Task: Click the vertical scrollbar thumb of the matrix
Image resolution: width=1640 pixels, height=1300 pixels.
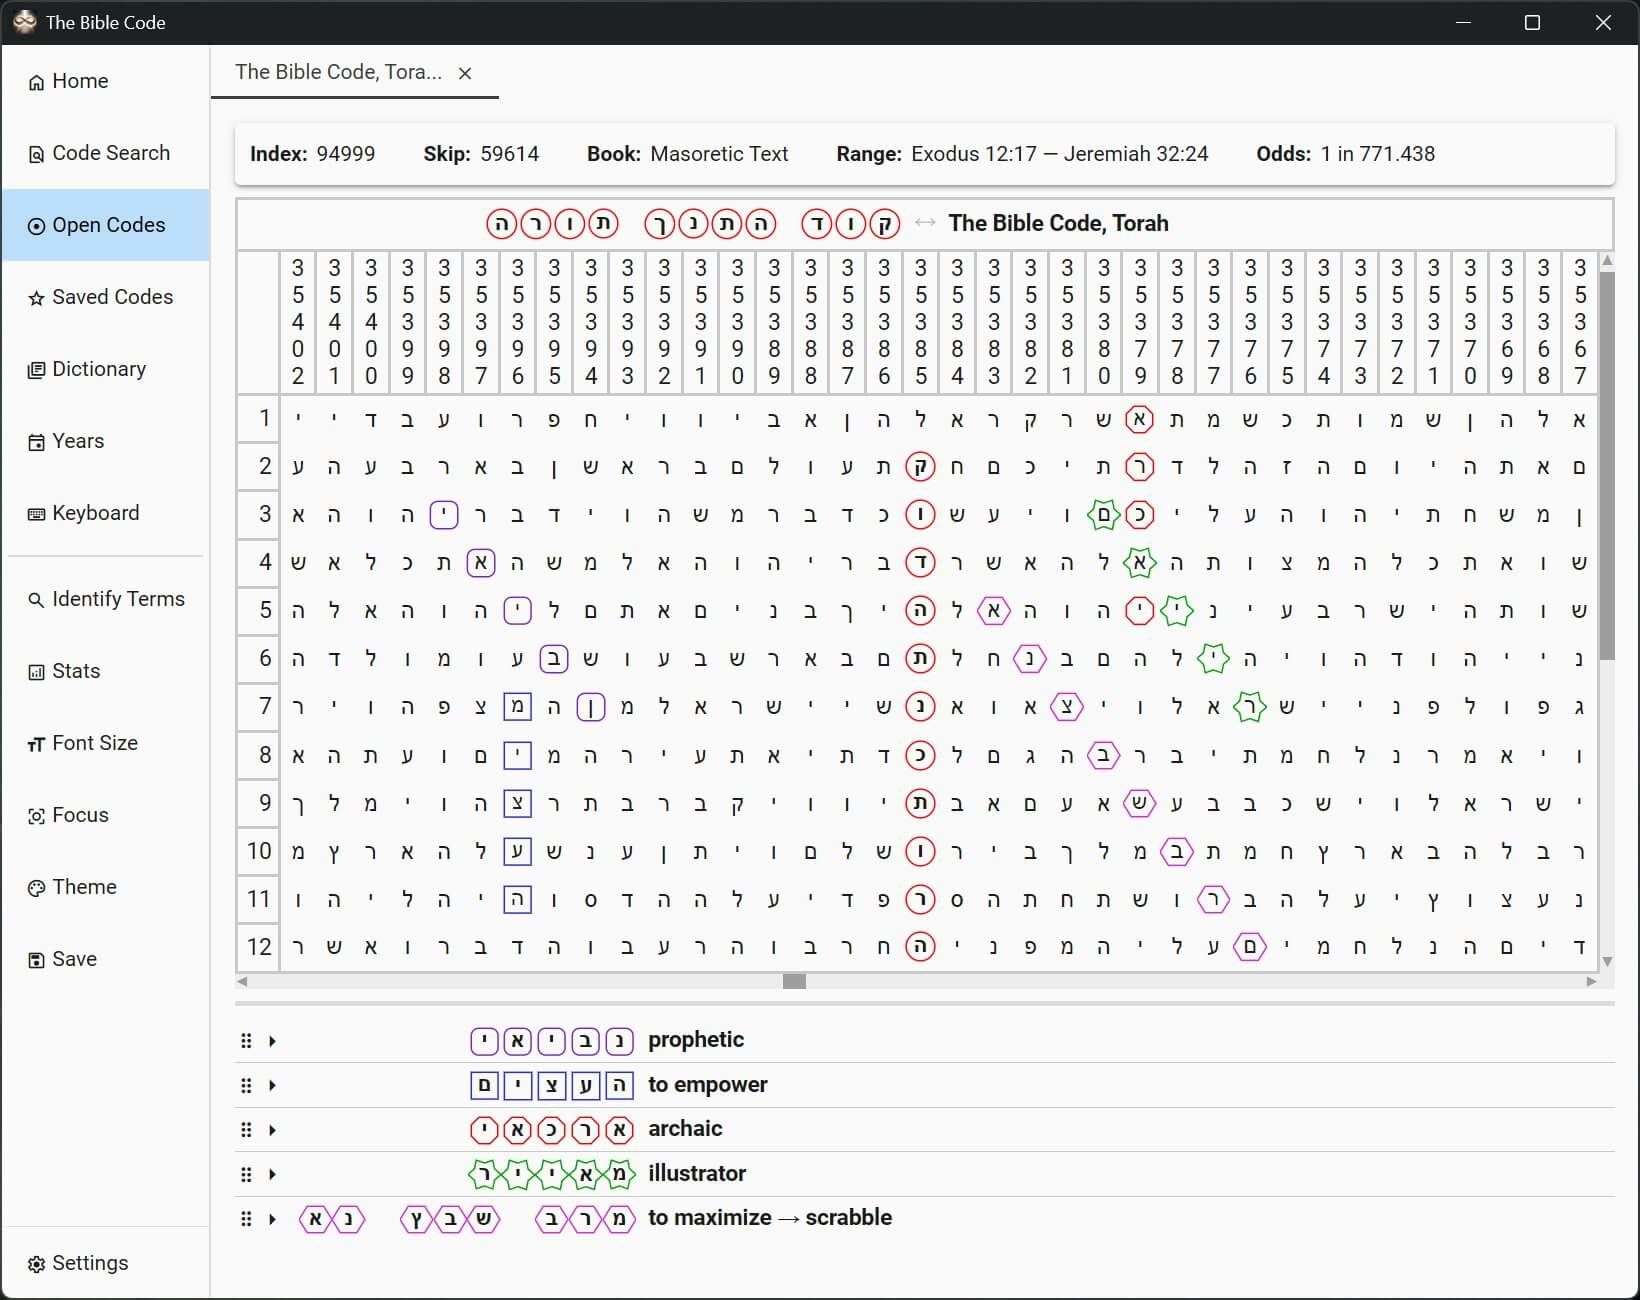Action: [x=1607, y=465]
